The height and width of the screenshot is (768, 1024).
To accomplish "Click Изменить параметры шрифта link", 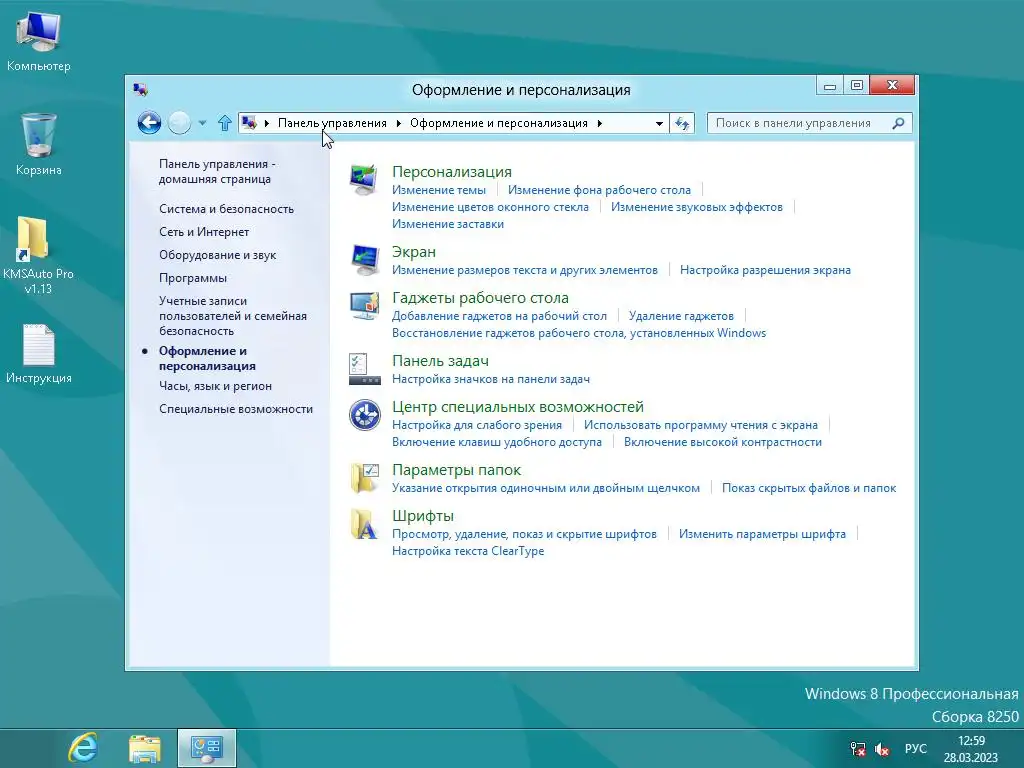I will click(x=762, y=534).
